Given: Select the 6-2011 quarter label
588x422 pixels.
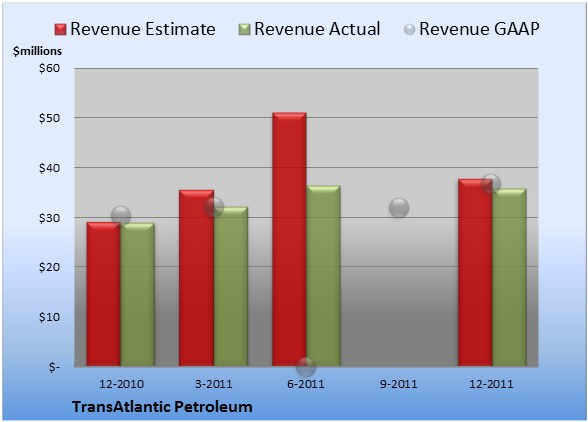Looking at the screenshot, I should pos(306,384).
